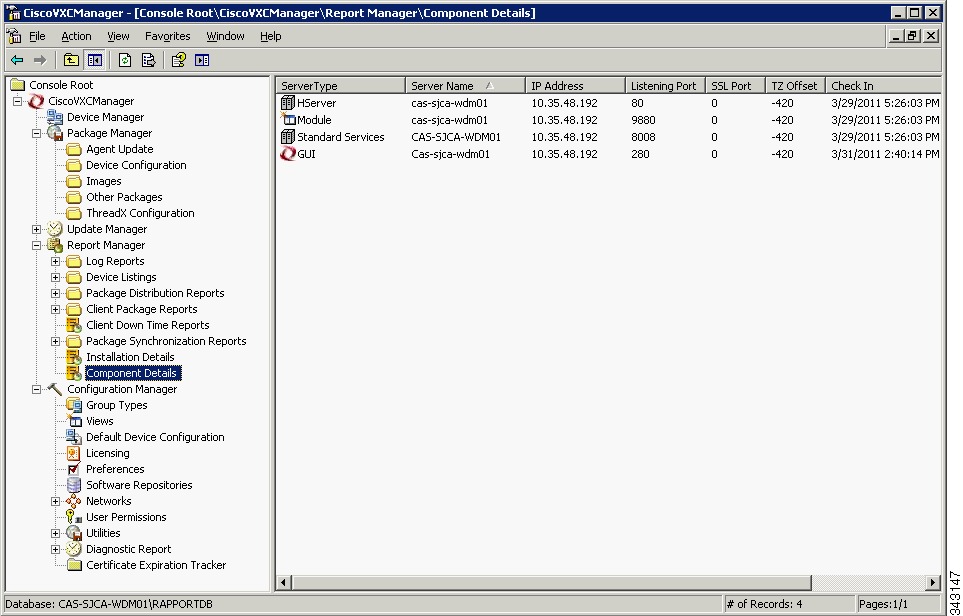
Task: Open the Help toolbar button
Action: (179, 60)
